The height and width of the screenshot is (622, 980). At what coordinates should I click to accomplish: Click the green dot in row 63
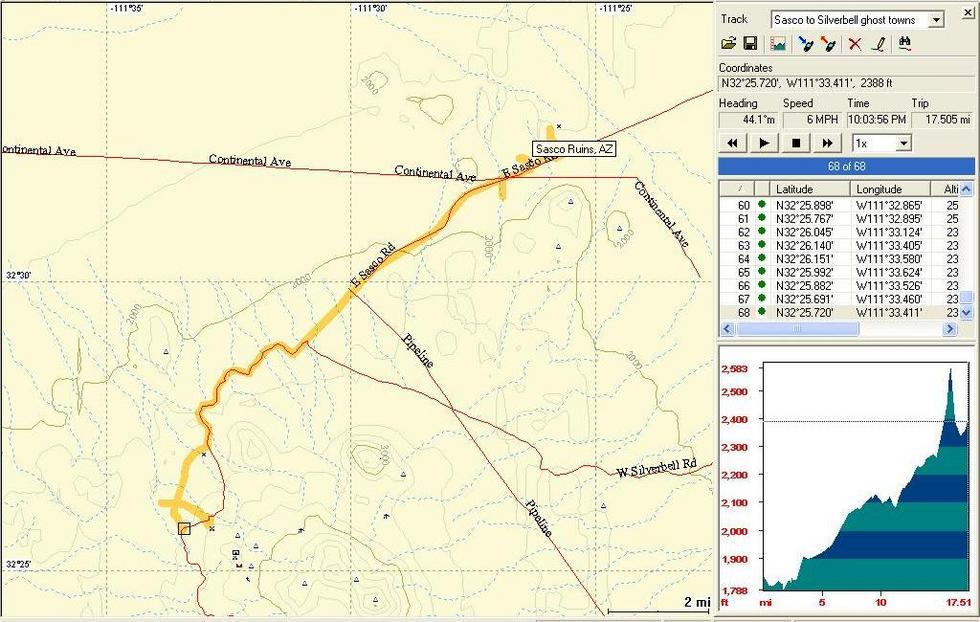click(x=762, y=245)
